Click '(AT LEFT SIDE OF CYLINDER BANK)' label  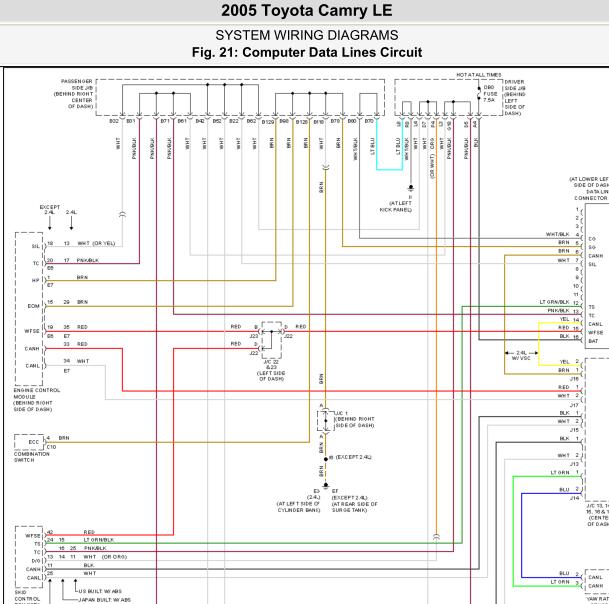pyautogui.click(x=298, y=507)
